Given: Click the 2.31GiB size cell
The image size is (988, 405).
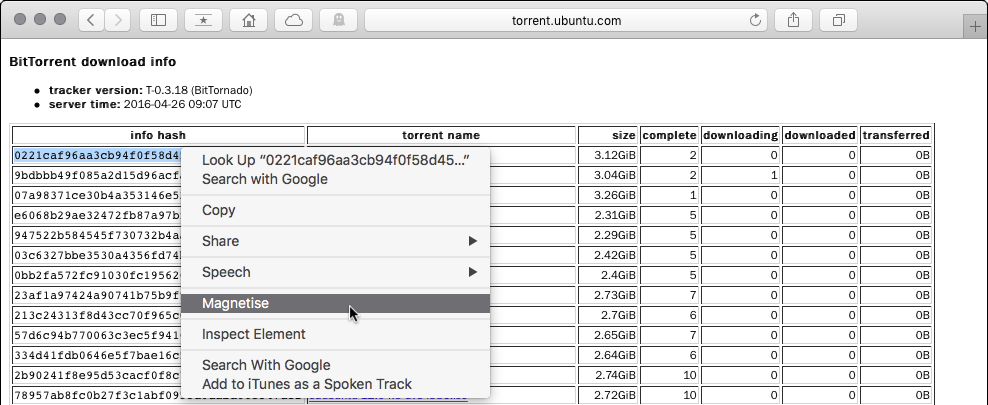Looking at the screenshot, I should click(608, 215).
